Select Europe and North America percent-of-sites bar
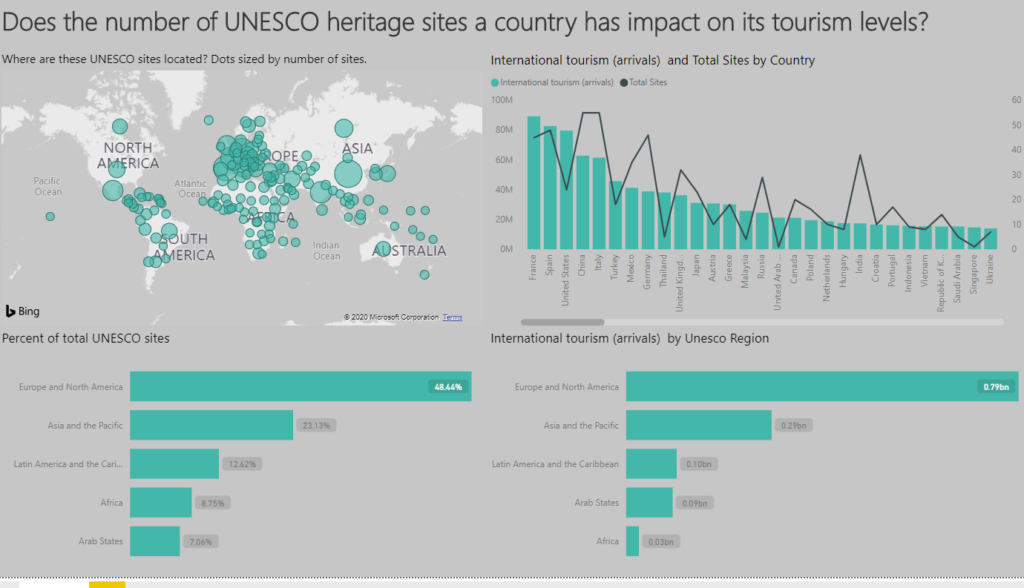 (x=300, y=386)
